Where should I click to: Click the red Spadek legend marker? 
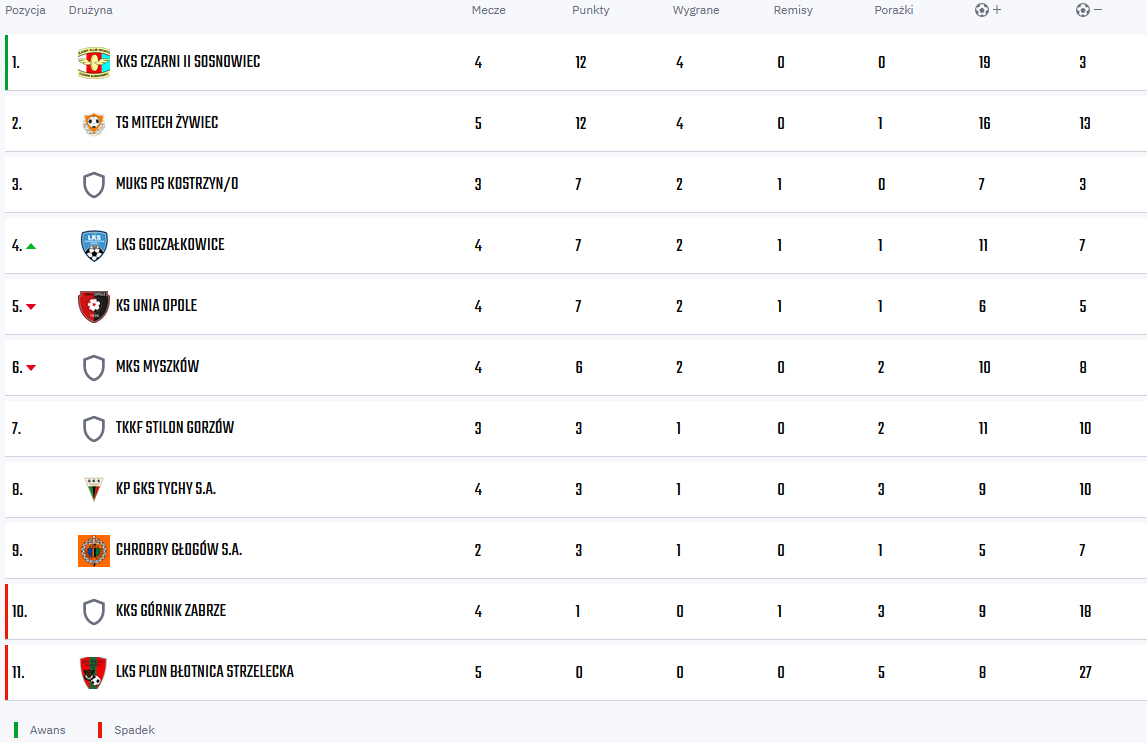coord(100,730)
